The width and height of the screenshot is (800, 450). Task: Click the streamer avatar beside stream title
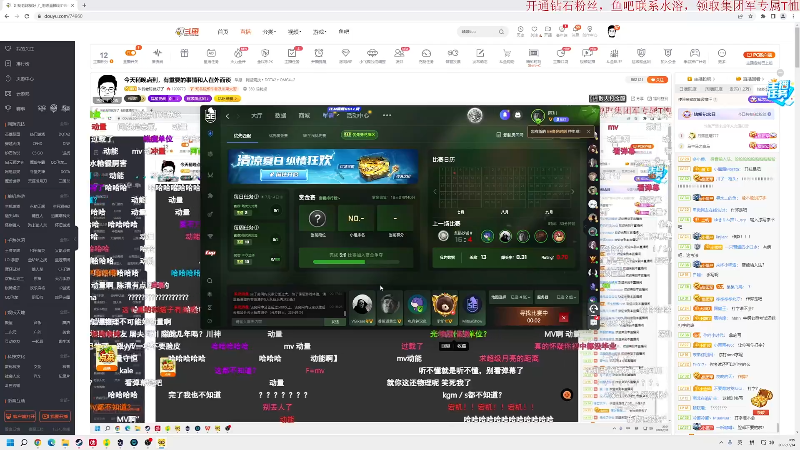point(107,88)
